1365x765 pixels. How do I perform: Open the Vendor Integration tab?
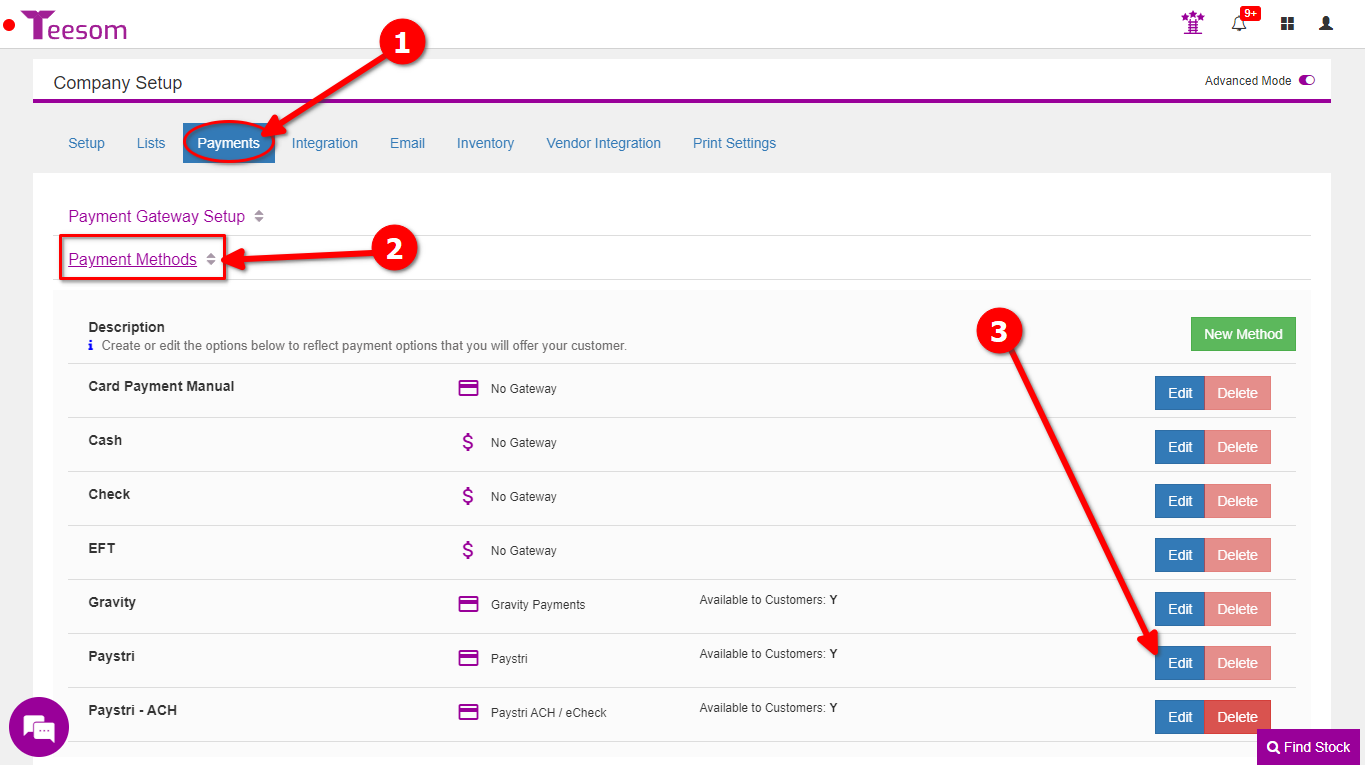[x=604, y=143]
